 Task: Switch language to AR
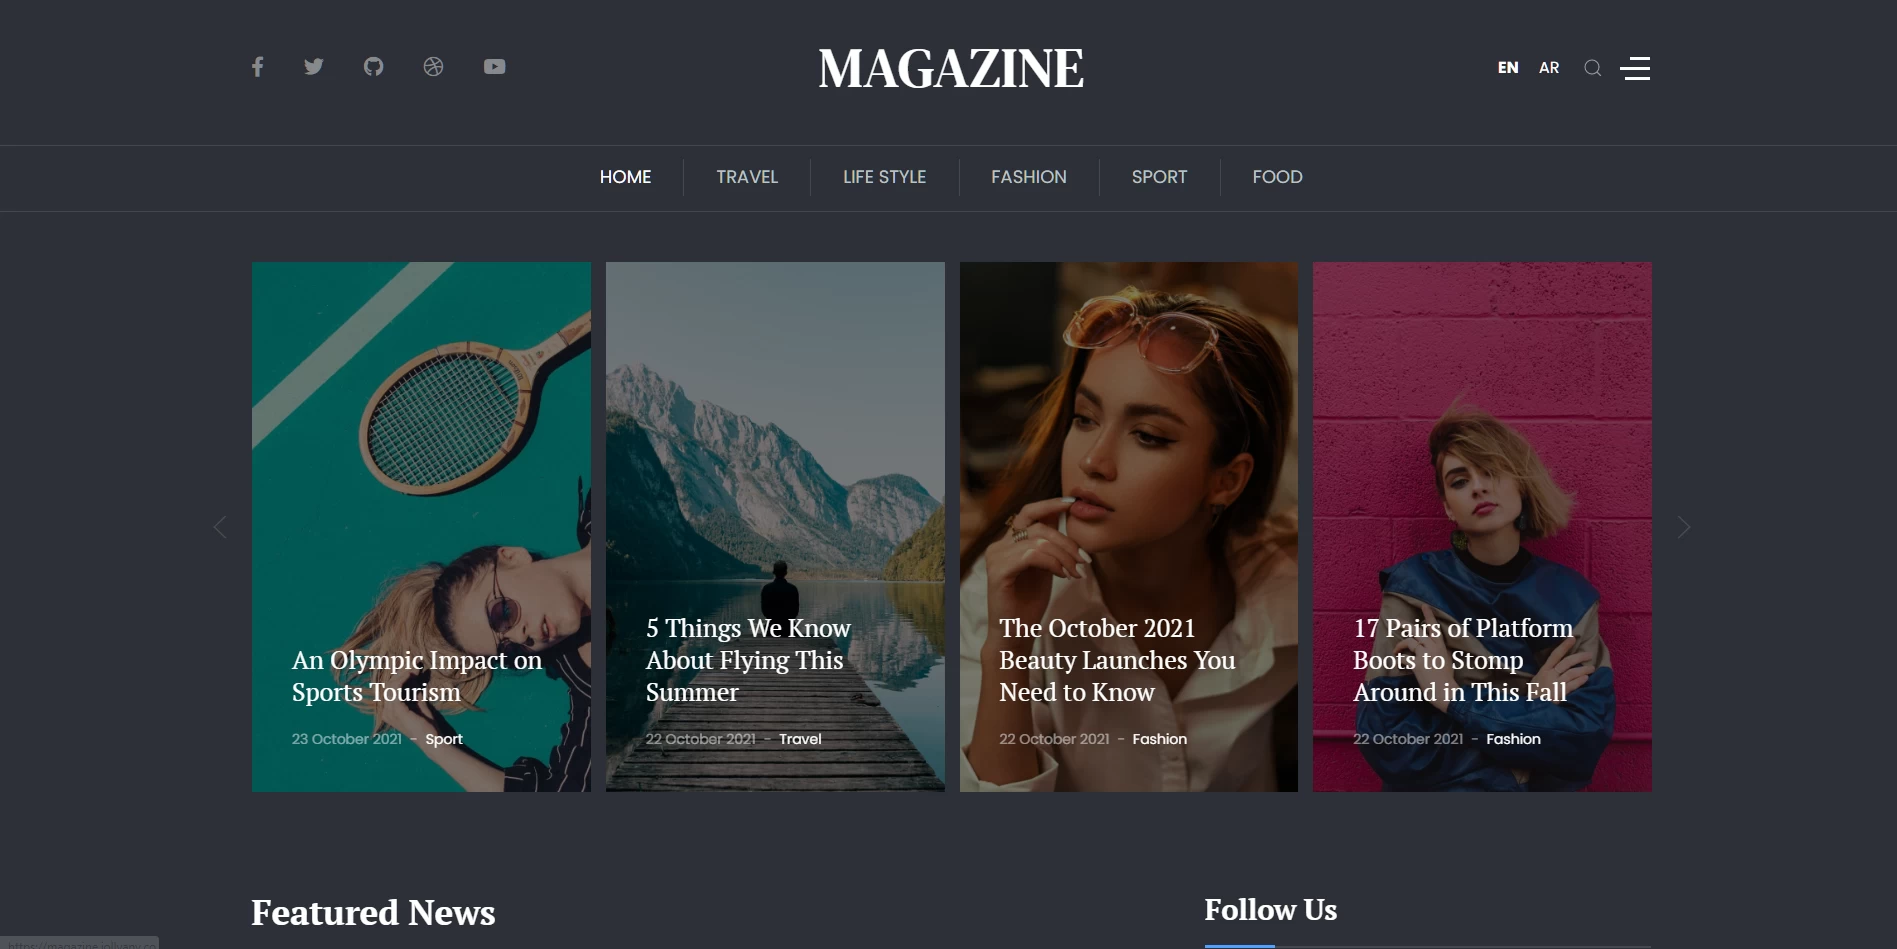pos(1549,68)
